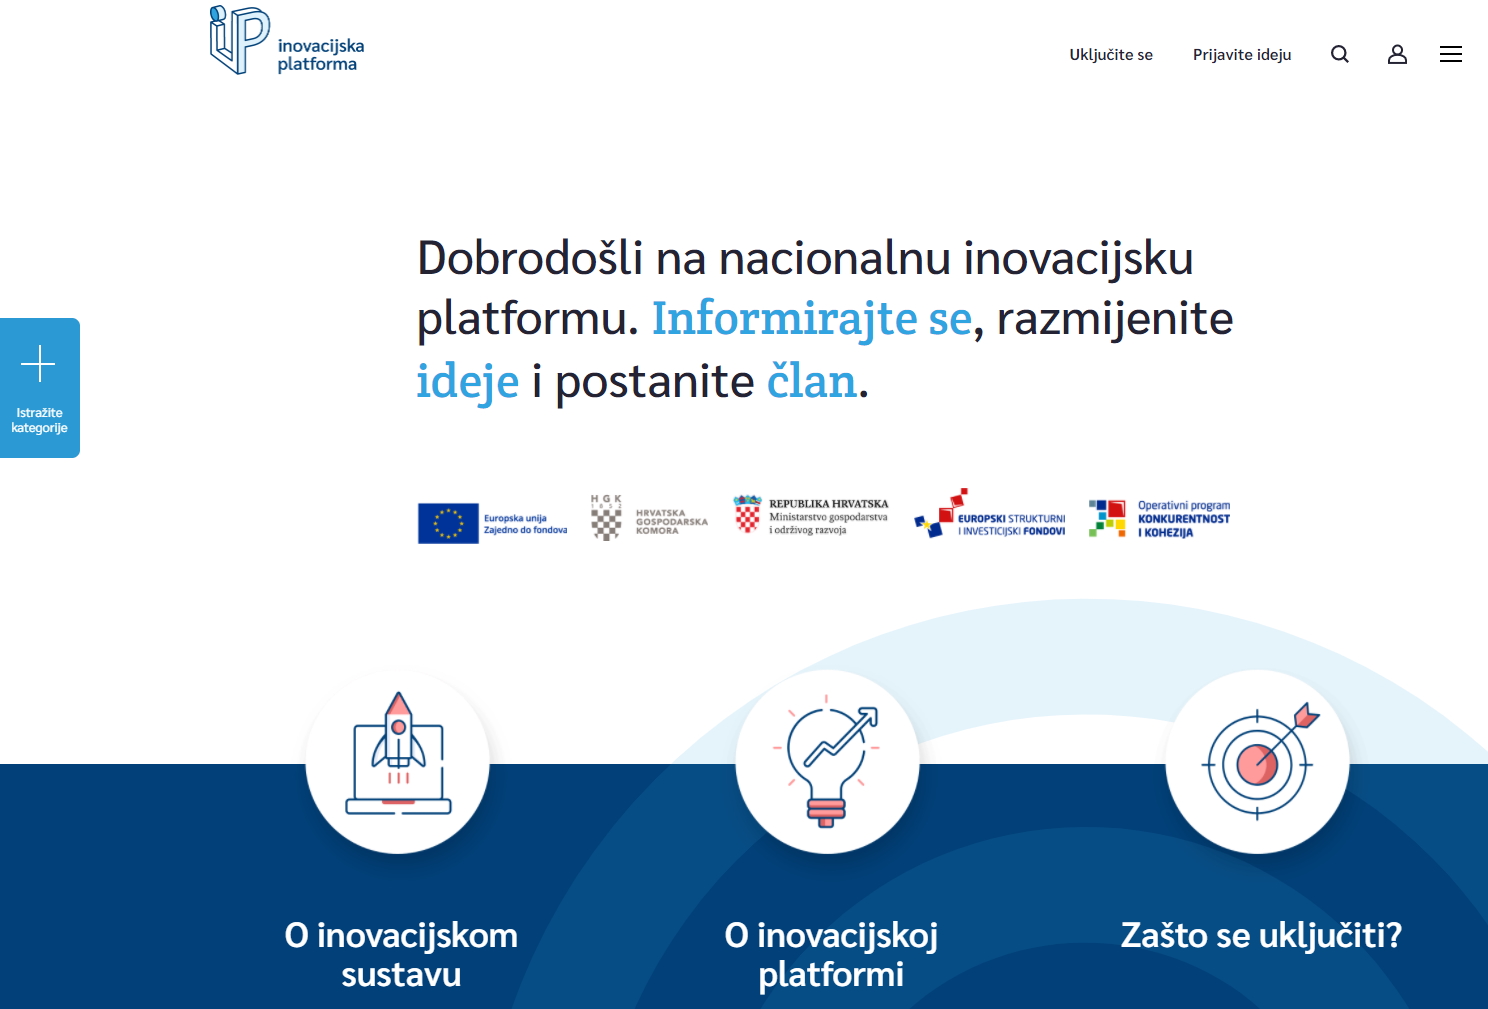This screenshot has width=1488, height=1009.
Task: Click the Republika Hrvatska ministry logo
Action: (811, 516)
